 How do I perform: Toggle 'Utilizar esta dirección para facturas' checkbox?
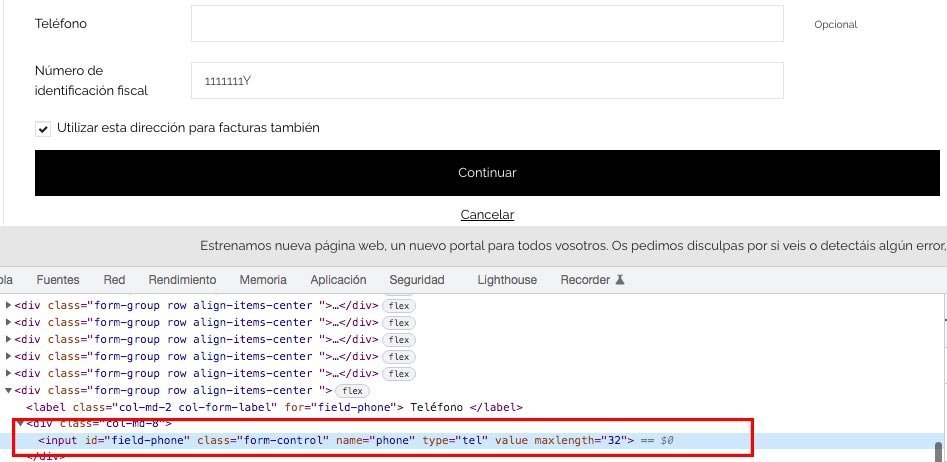click(43, 129)
